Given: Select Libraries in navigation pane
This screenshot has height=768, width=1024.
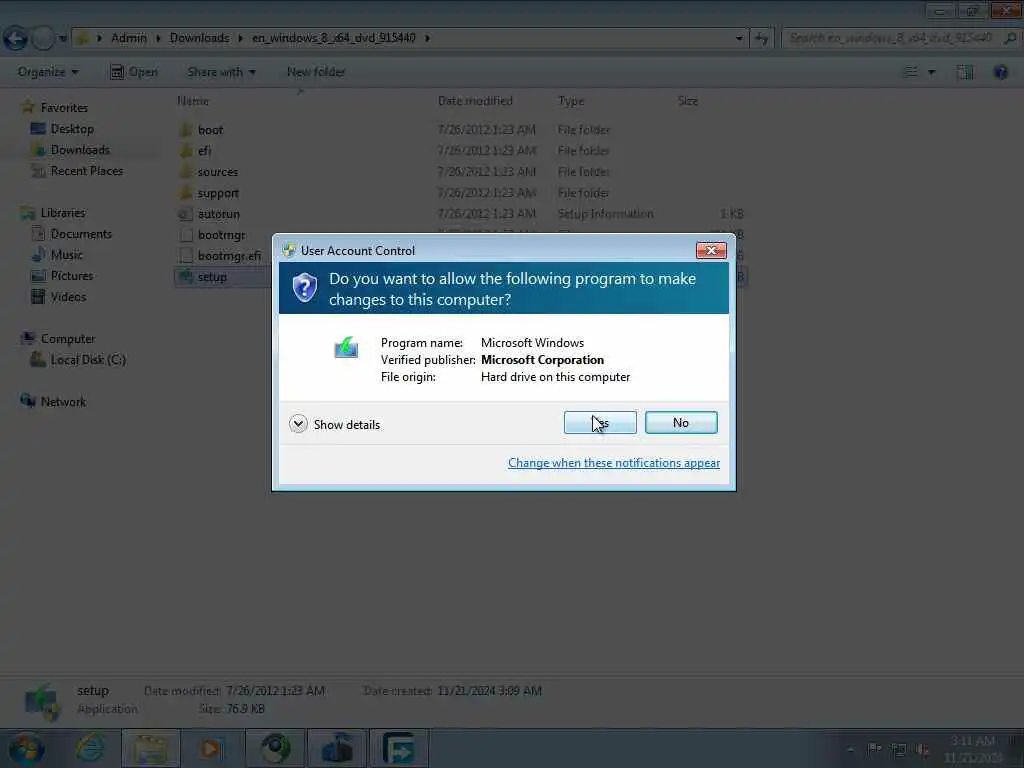Looking at the screenshot, I should pyautogui.click(x=63, y=213).
